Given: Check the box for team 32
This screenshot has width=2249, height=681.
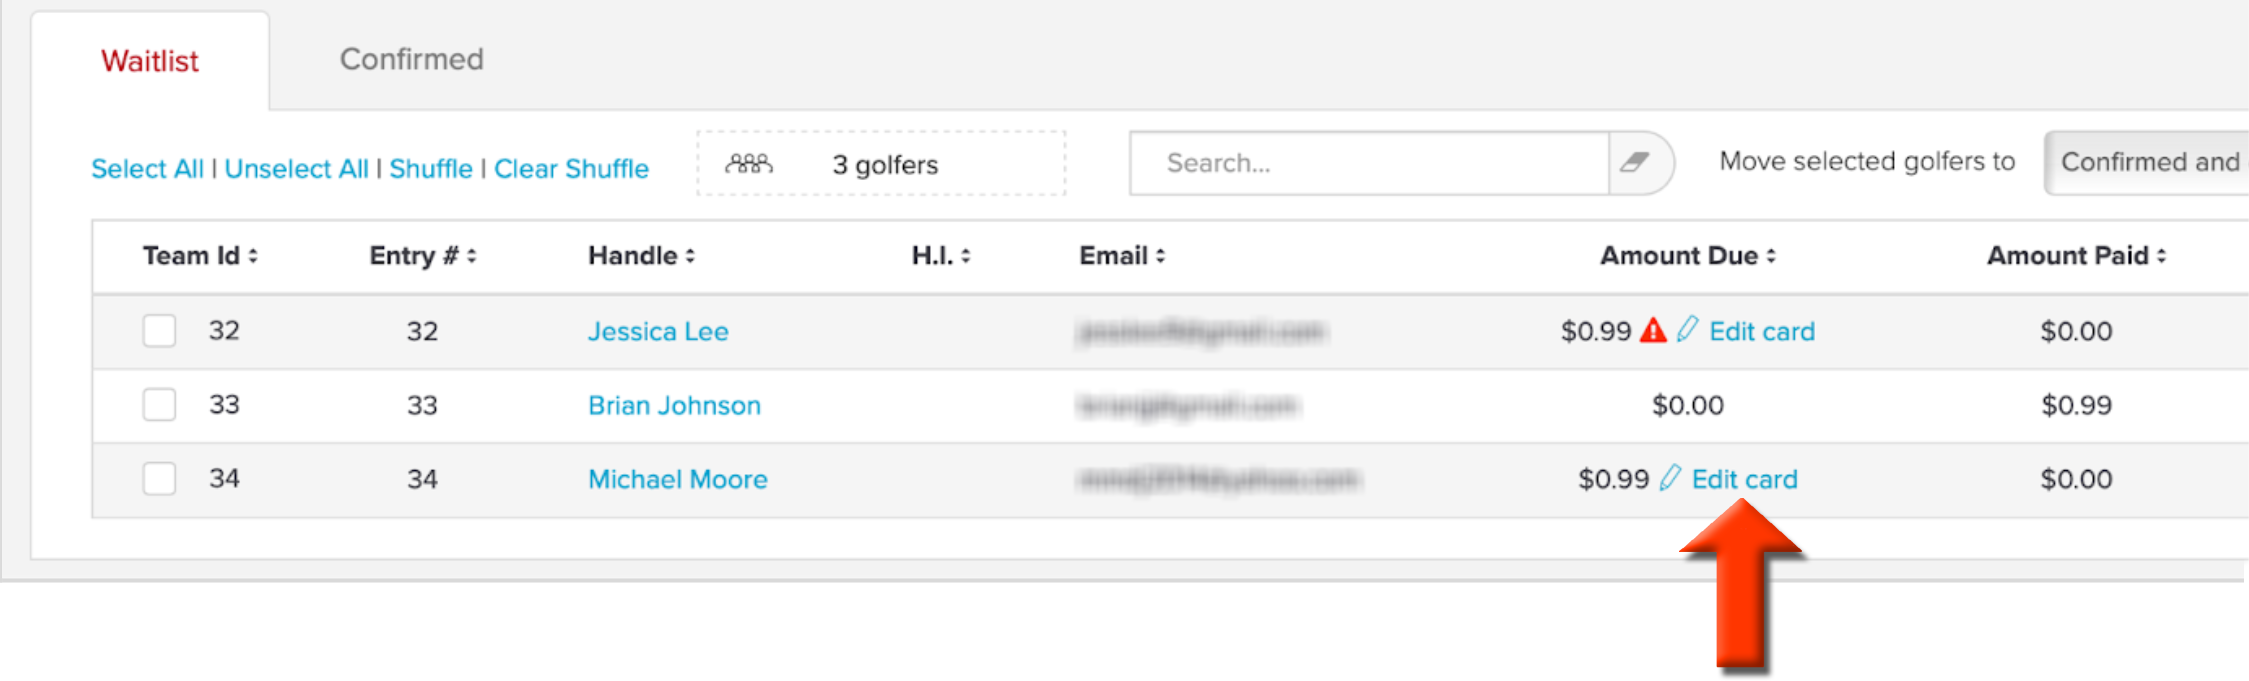Looking at the screenshot, I should click(159, 330).
